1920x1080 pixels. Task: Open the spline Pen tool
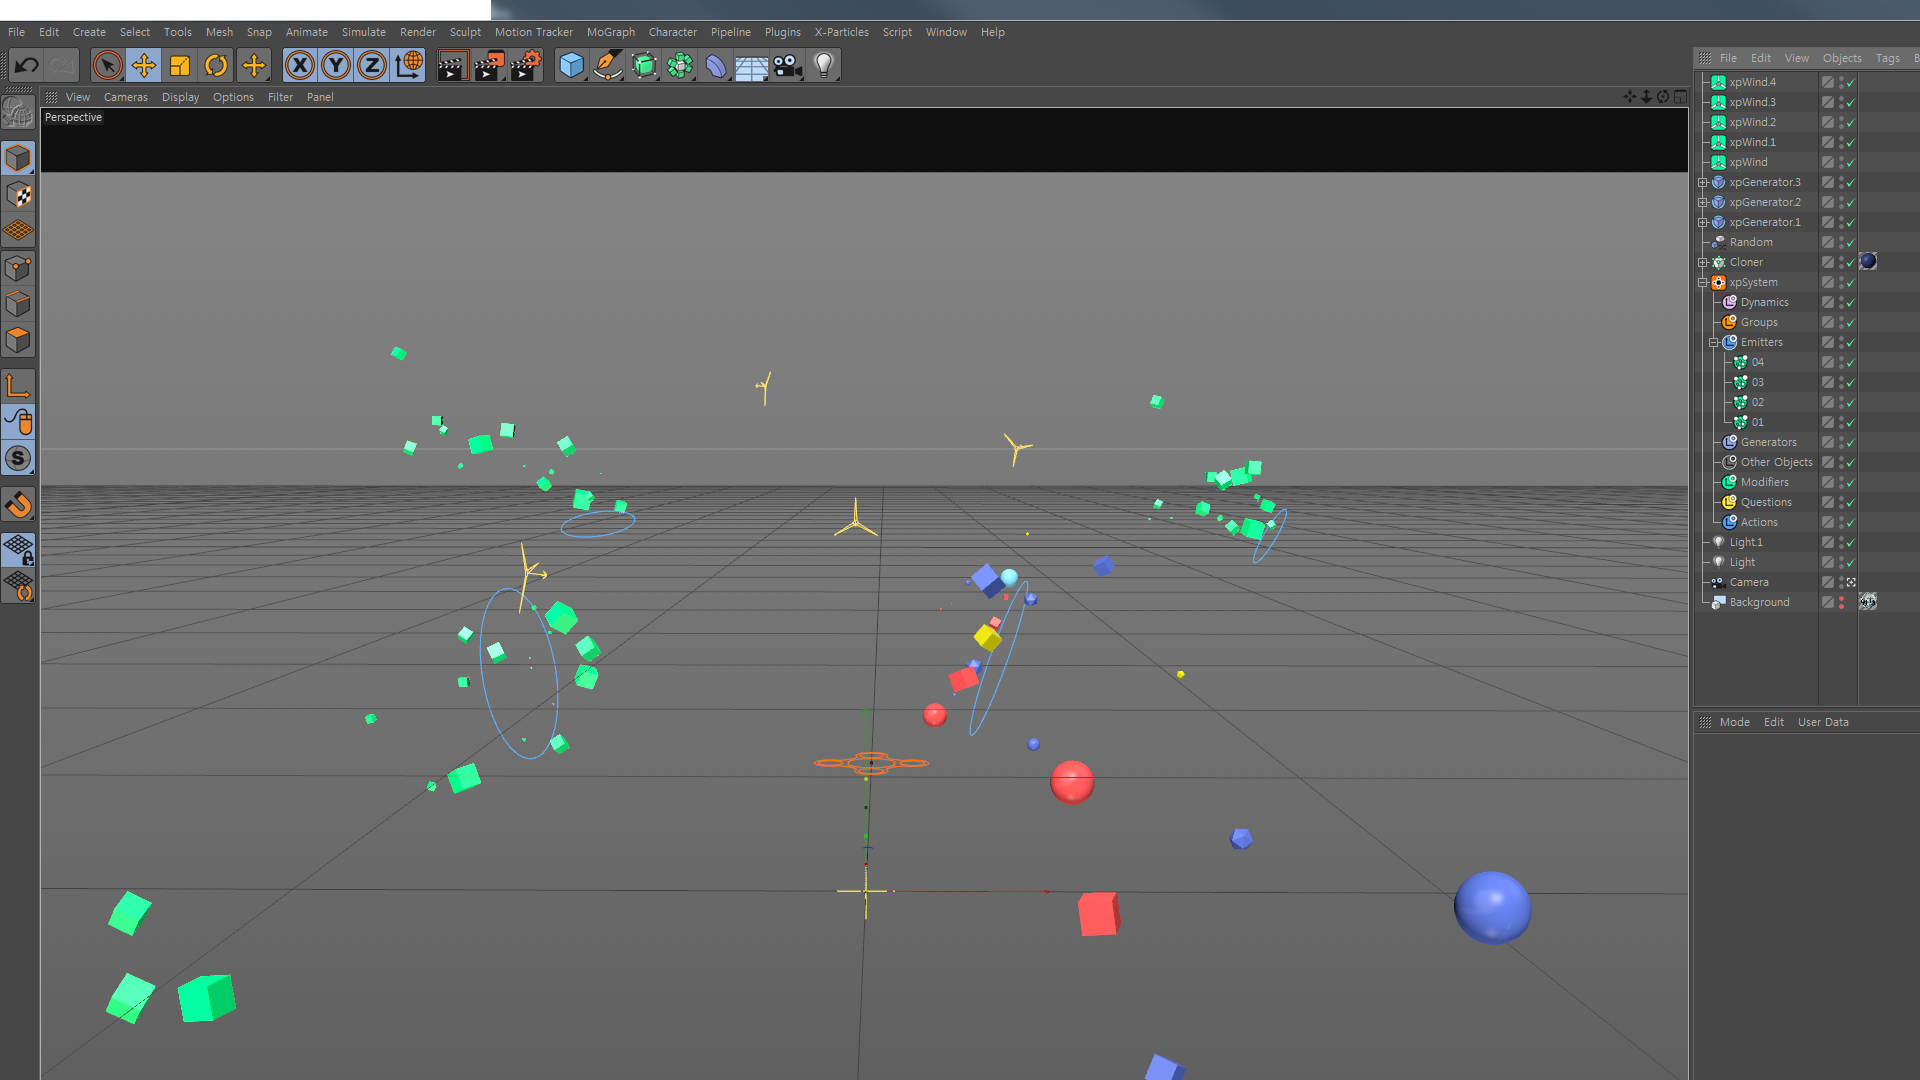607,66
